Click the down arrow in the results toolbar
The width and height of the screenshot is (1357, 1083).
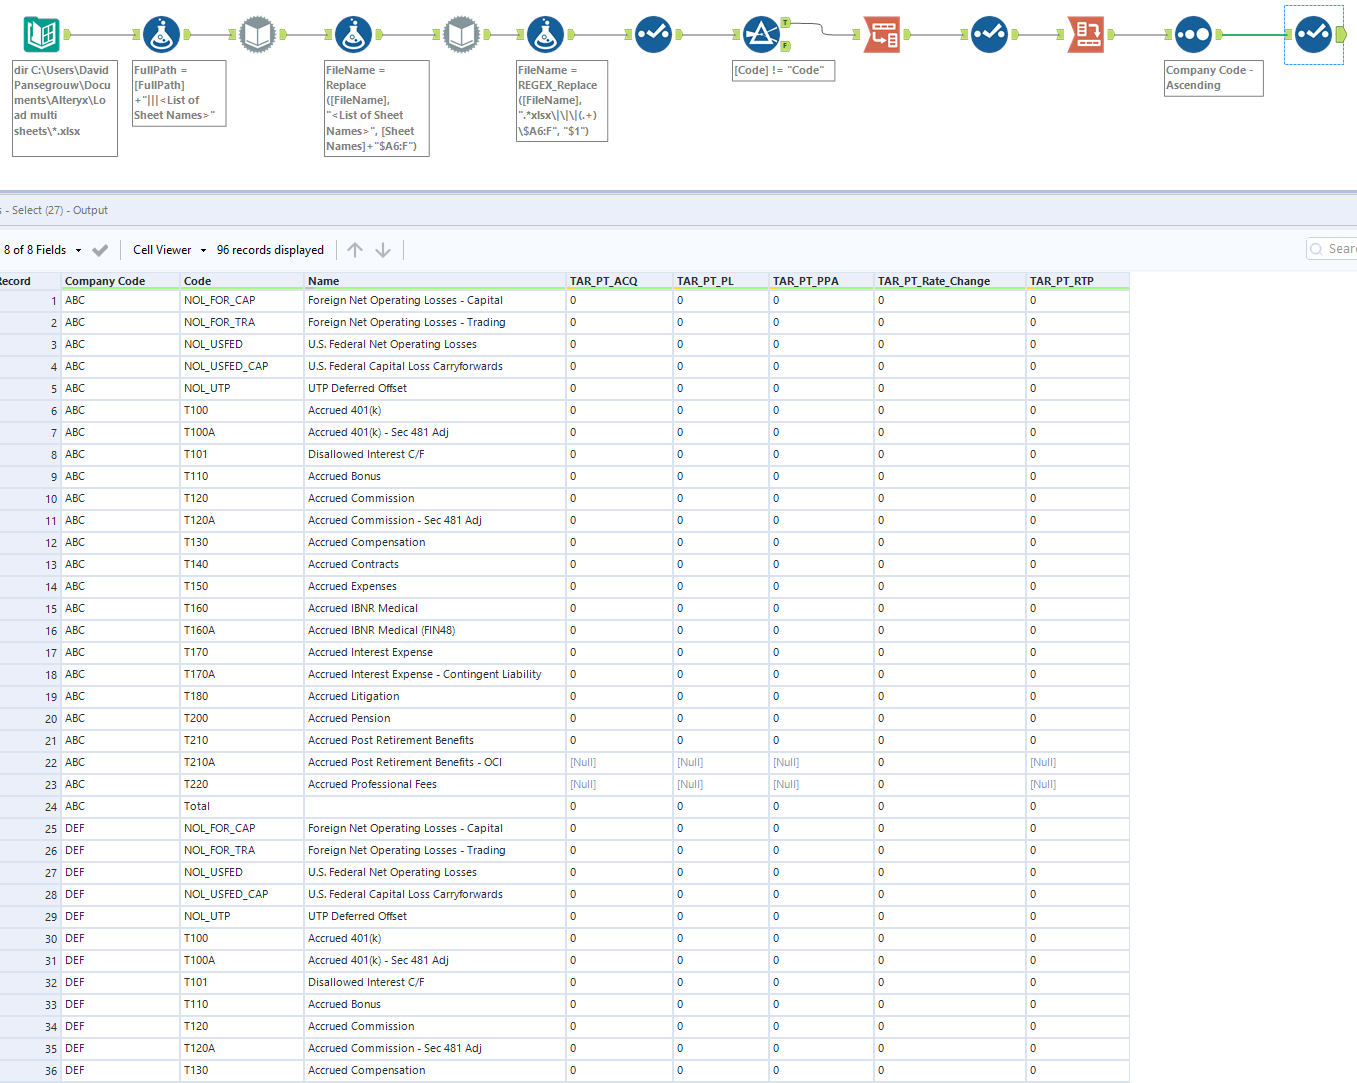coord(383,250)
